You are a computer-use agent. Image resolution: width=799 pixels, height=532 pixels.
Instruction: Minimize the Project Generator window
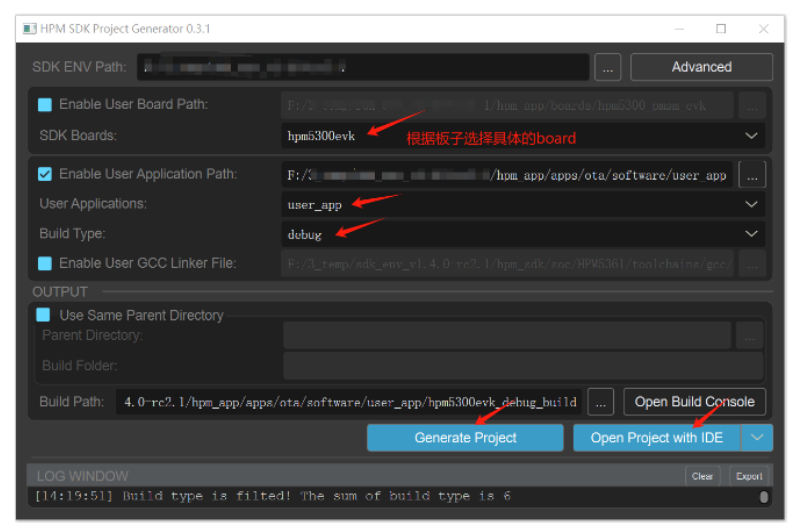679,29
